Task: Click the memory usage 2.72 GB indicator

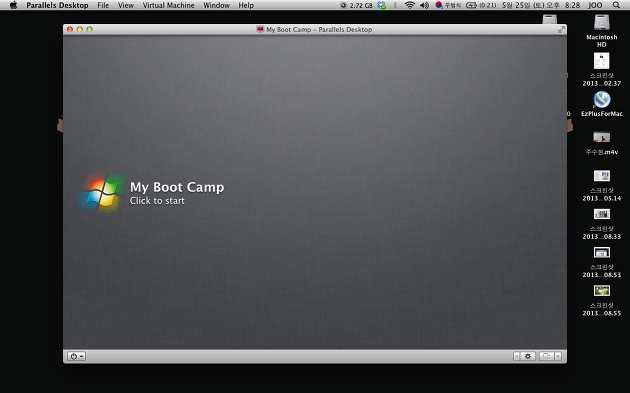Action: click(357, 5)
